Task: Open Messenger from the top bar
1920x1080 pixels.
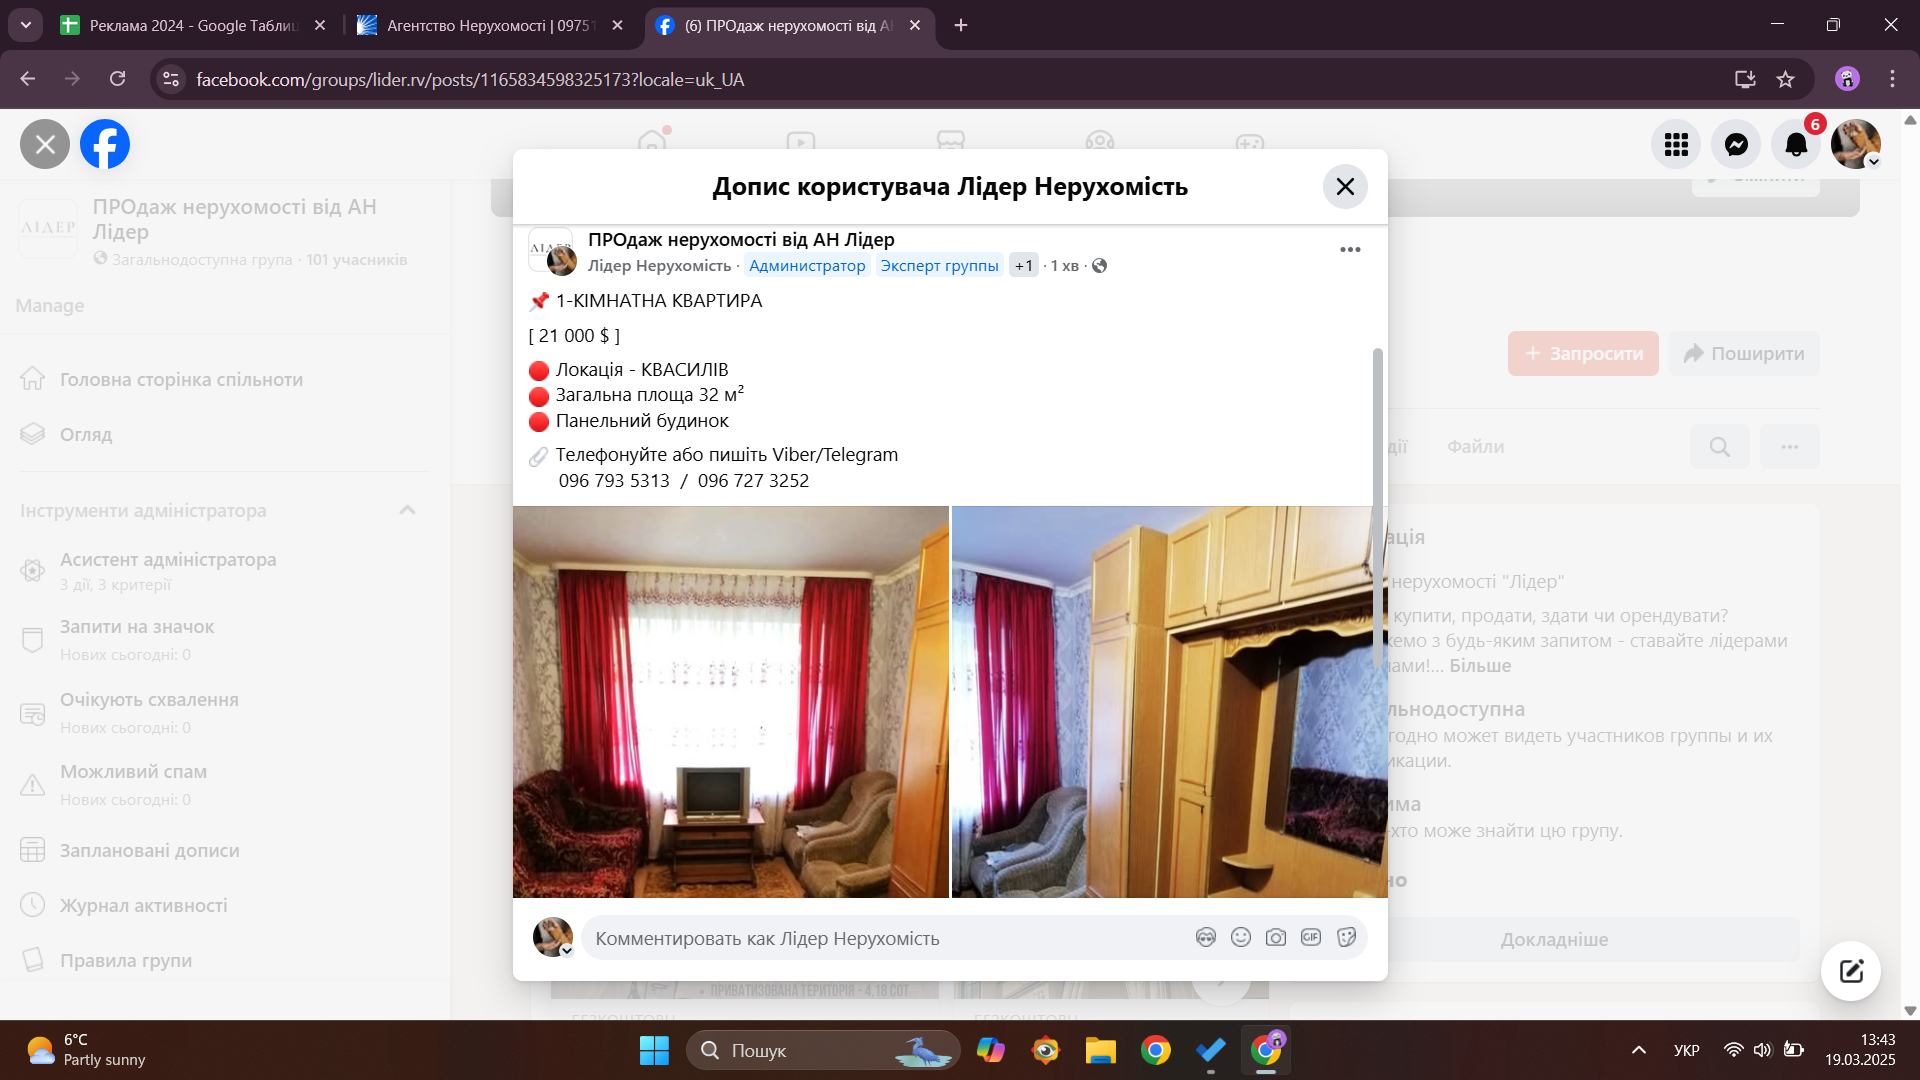Action: 1736,145
